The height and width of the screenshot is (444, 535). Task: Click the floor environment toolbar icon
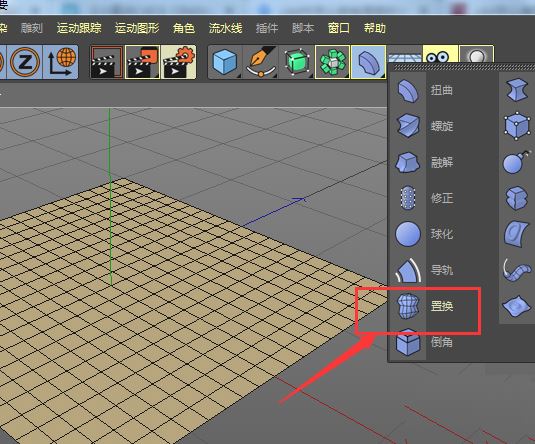click(x=404, y=54)
